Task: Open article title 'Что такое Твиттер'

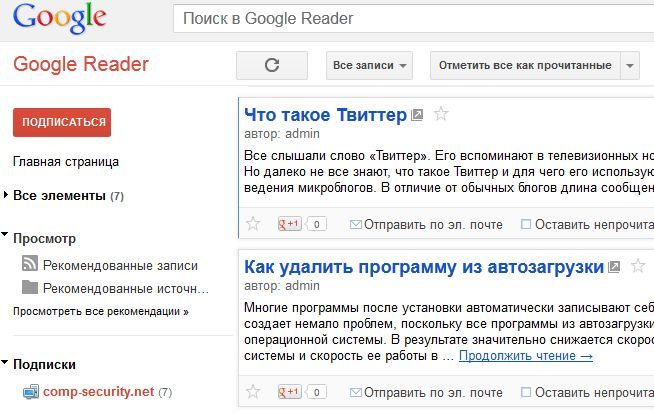Action: click(x=325, y=115)
